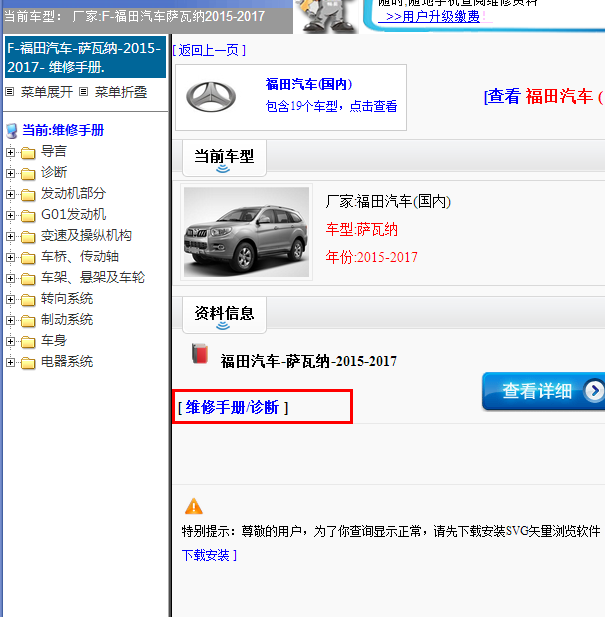Expand the 车桥、传动轴 tree node
Image resolution: width=605 pixels, height=617 pixels.
[x=10, y=258]
